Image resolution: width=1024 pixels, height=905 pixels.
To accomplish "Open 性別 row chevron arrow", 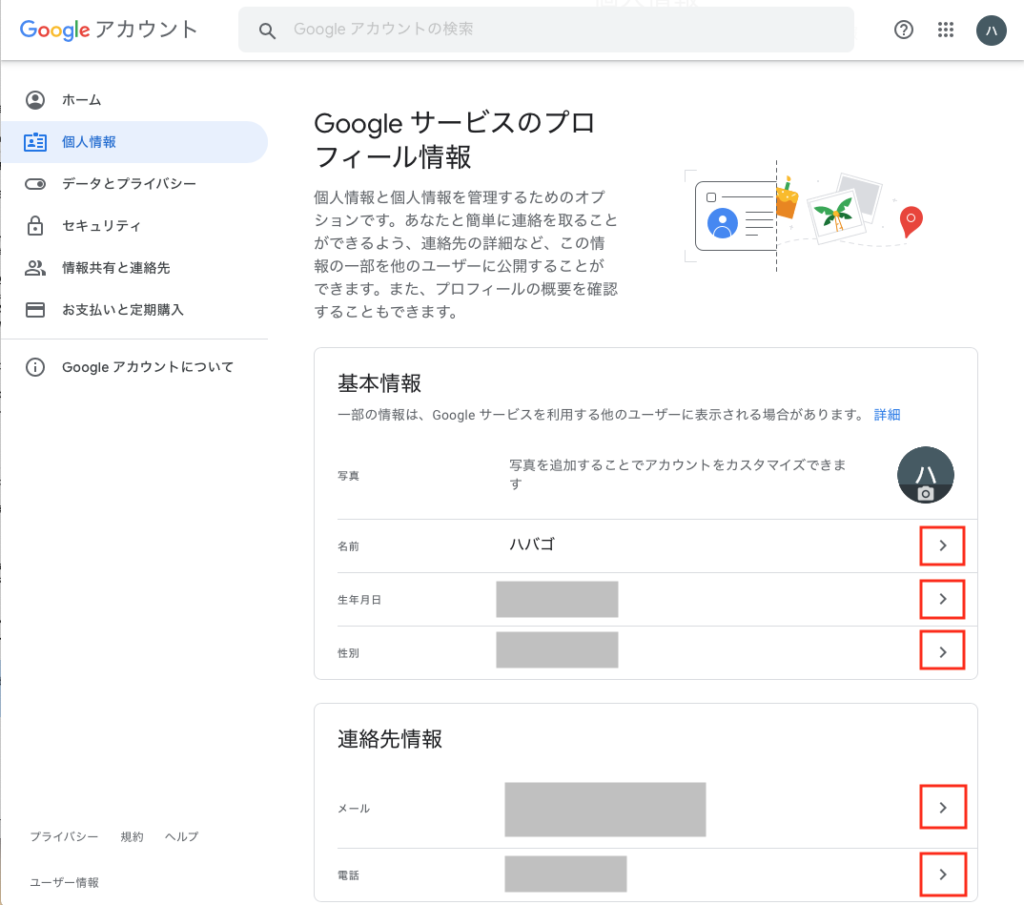I will 942,652.
